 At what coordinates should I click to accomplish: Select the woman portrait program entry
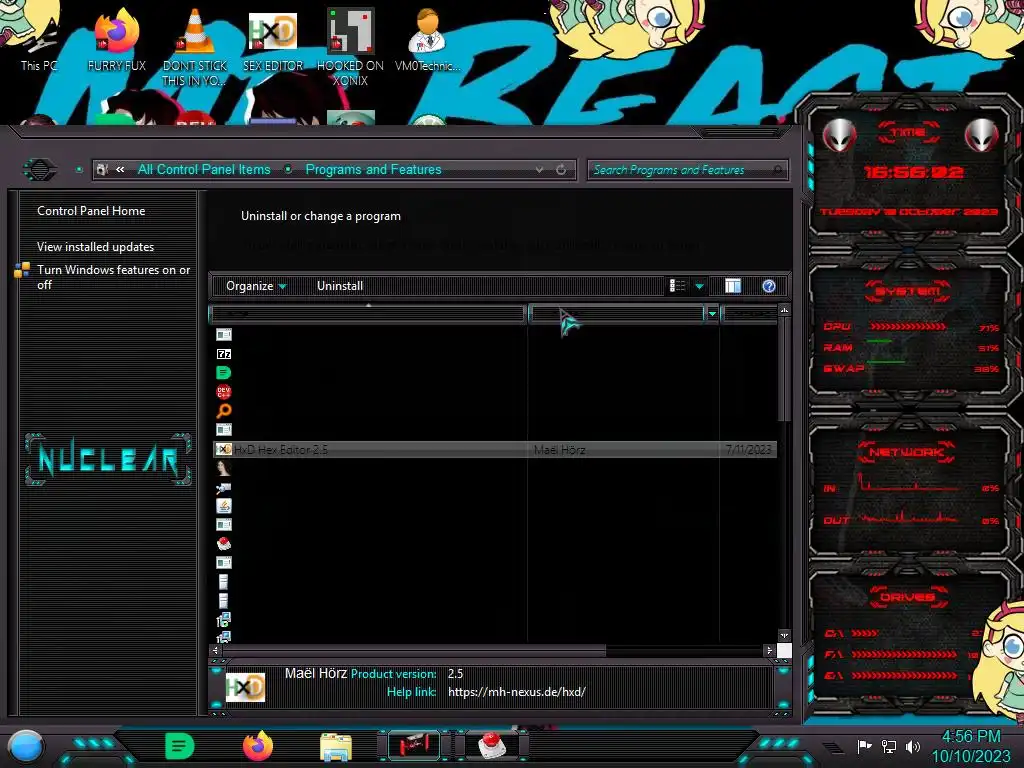tap(223, 468)
